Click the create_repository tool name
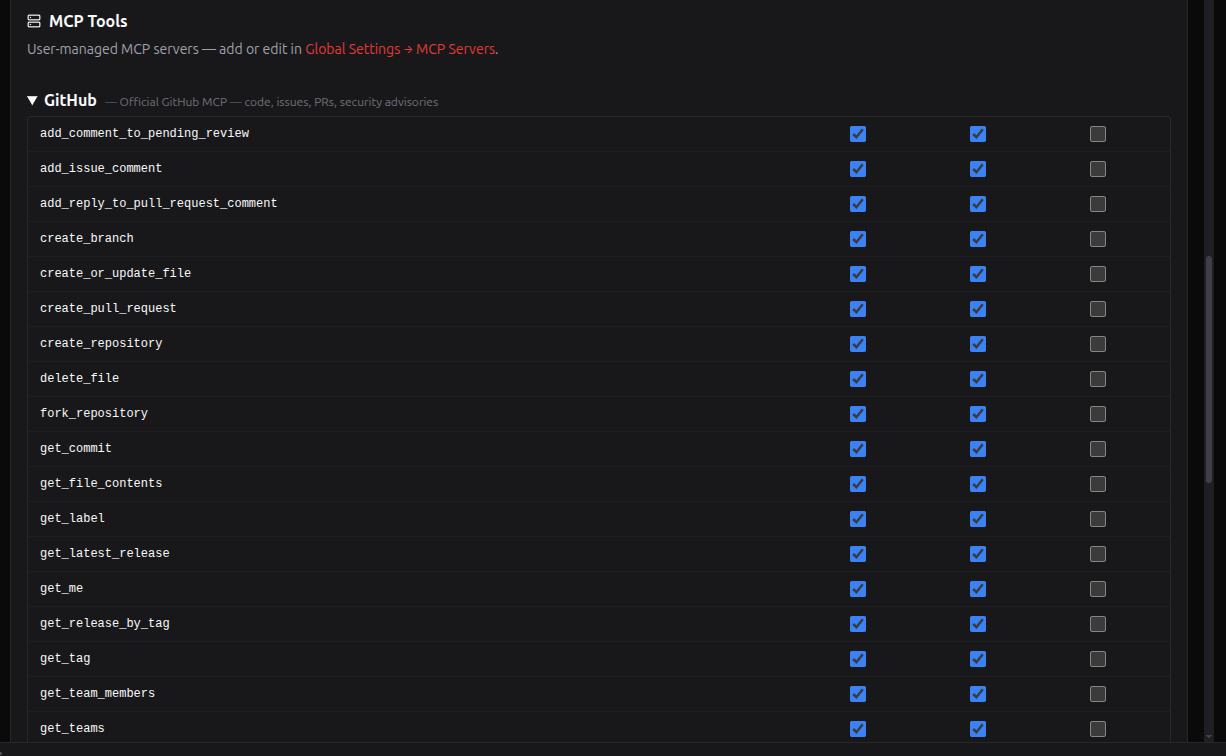Screen dimensions: 1226x756 (x=101, y=343)
